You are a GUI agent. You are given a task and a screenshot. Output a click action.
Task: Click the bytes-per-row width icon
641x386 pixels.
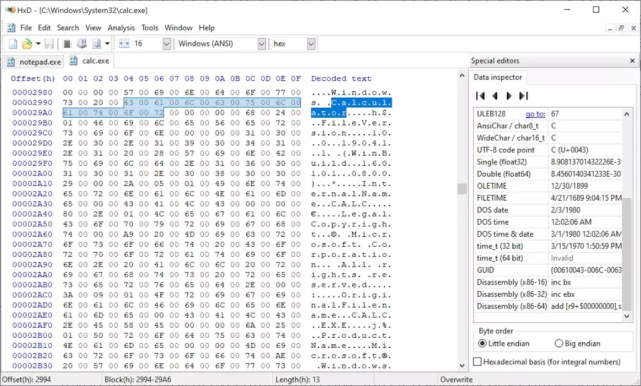124,44
